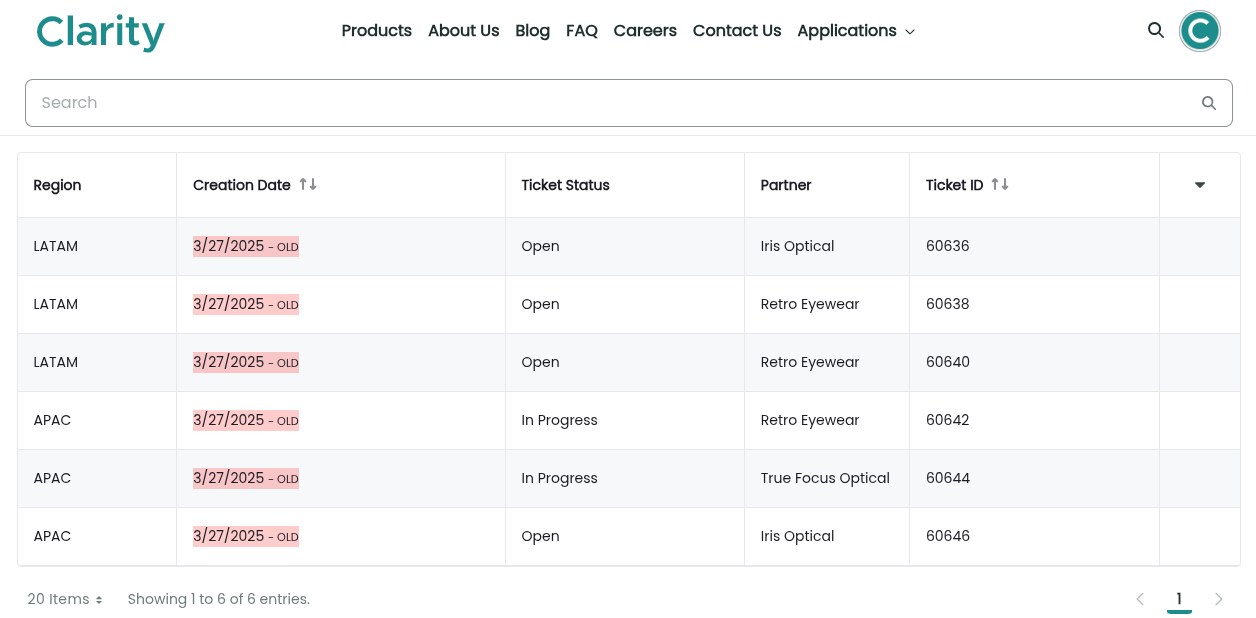Viewport: 1256px width, 618px height.
Task: Expand the Applications menu
Action: [x=856, y=31]
